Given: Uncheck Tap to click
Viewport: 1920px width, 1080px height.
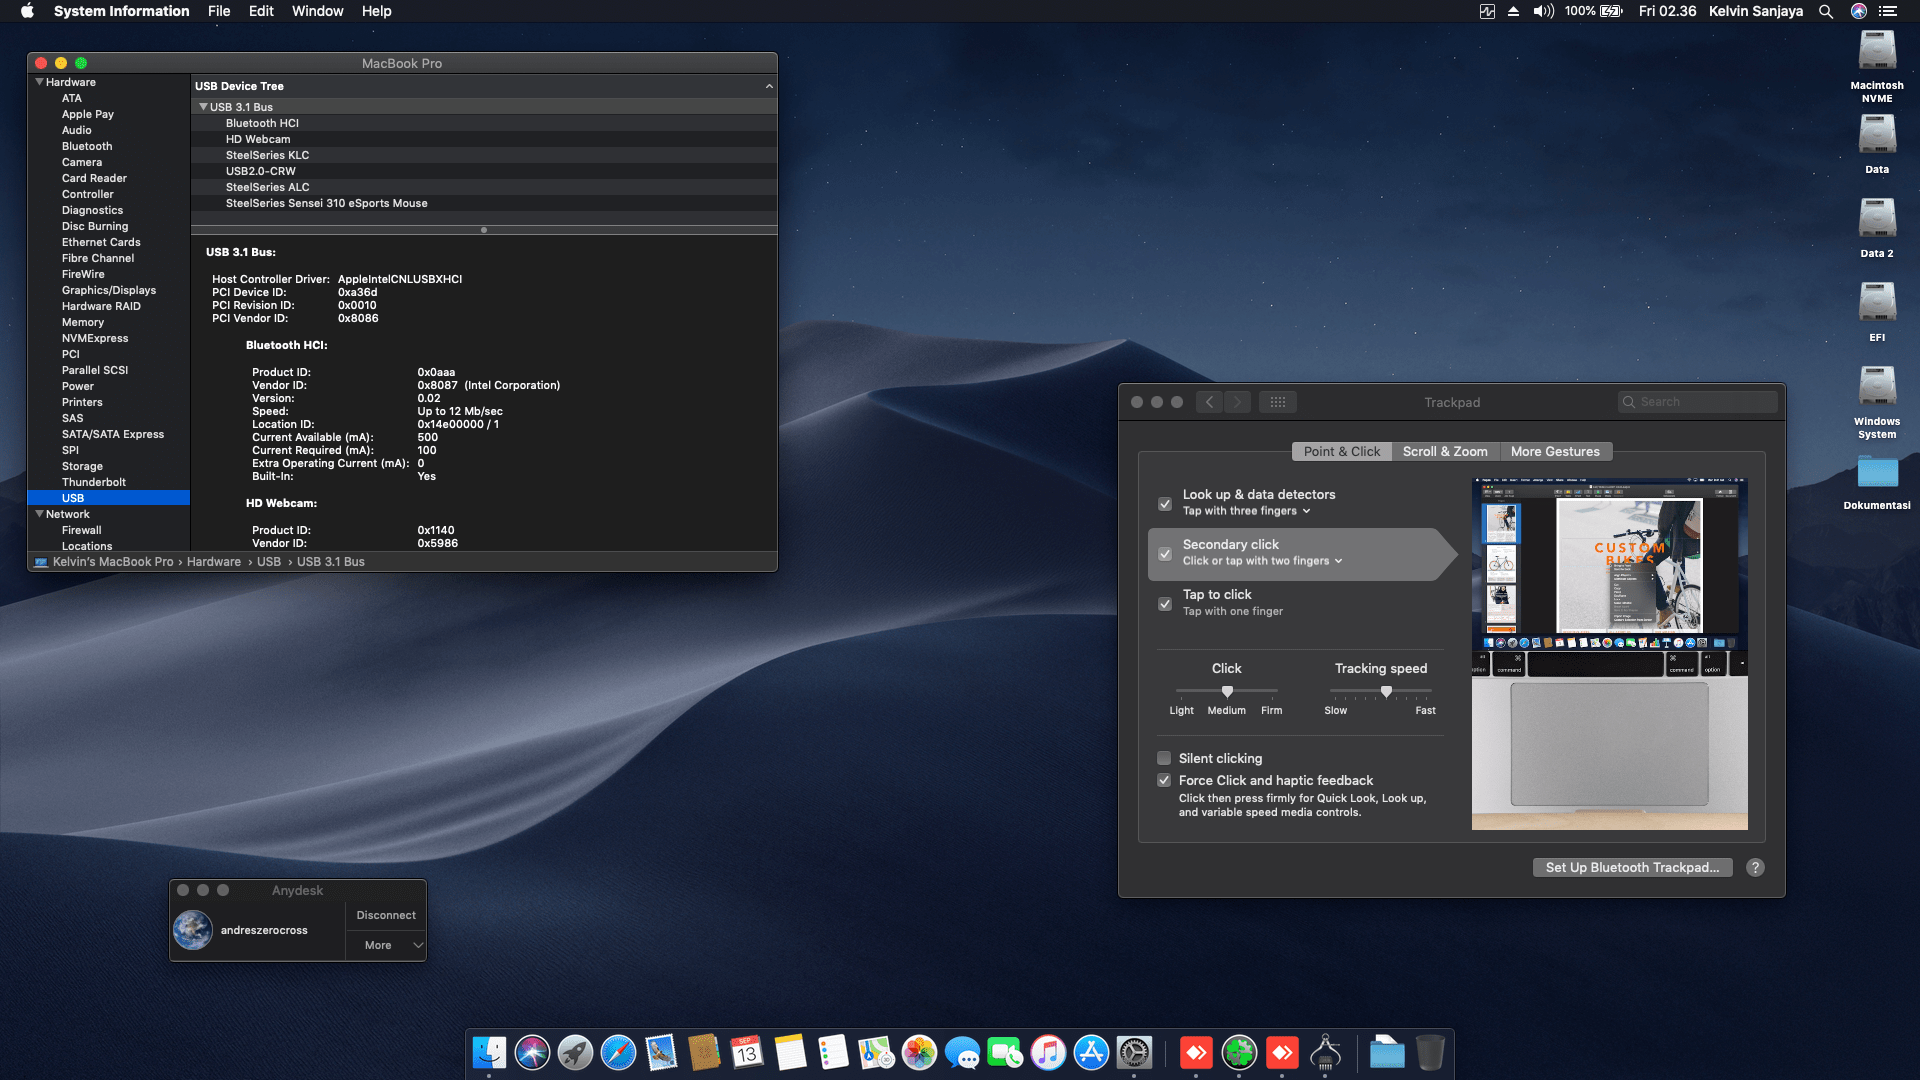Looking at the screenshot, I should pyautogui.click(x=1165, y=604).
